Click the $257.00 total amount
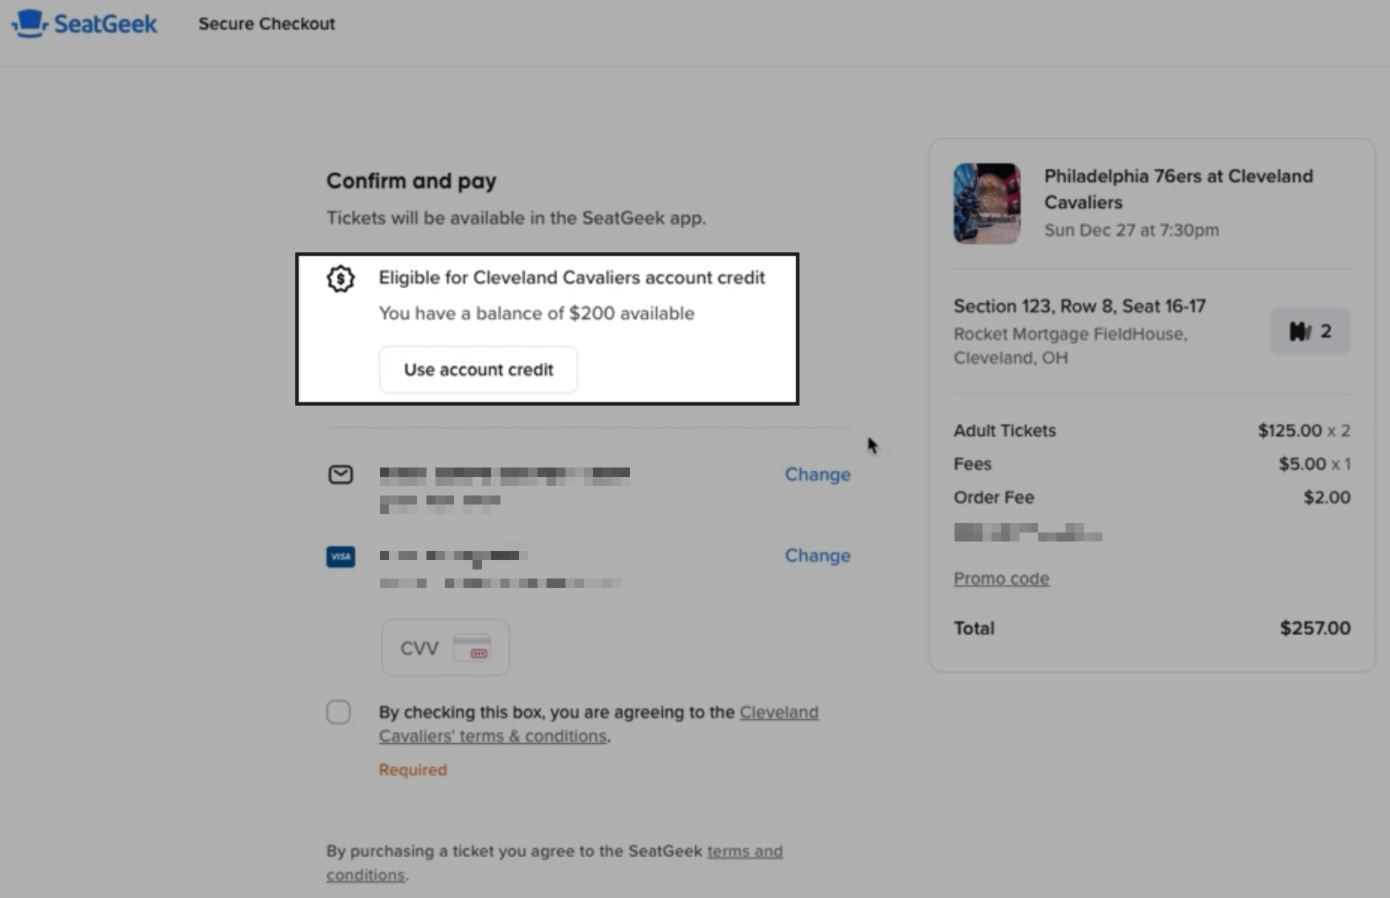The height and width of the screenshot is (898, 1390). (x=1314, y=628)
